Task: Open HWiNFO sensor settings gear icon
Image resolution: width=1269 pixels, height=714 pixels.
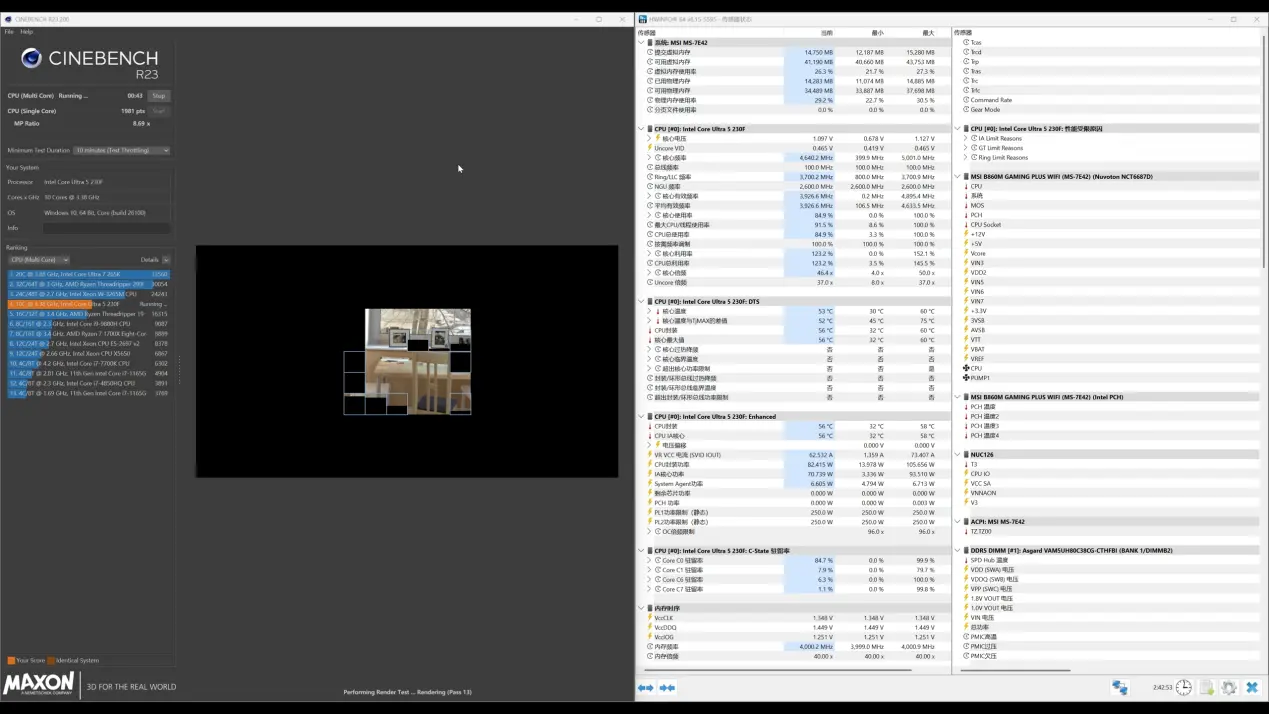Action: coord(1229,688)
